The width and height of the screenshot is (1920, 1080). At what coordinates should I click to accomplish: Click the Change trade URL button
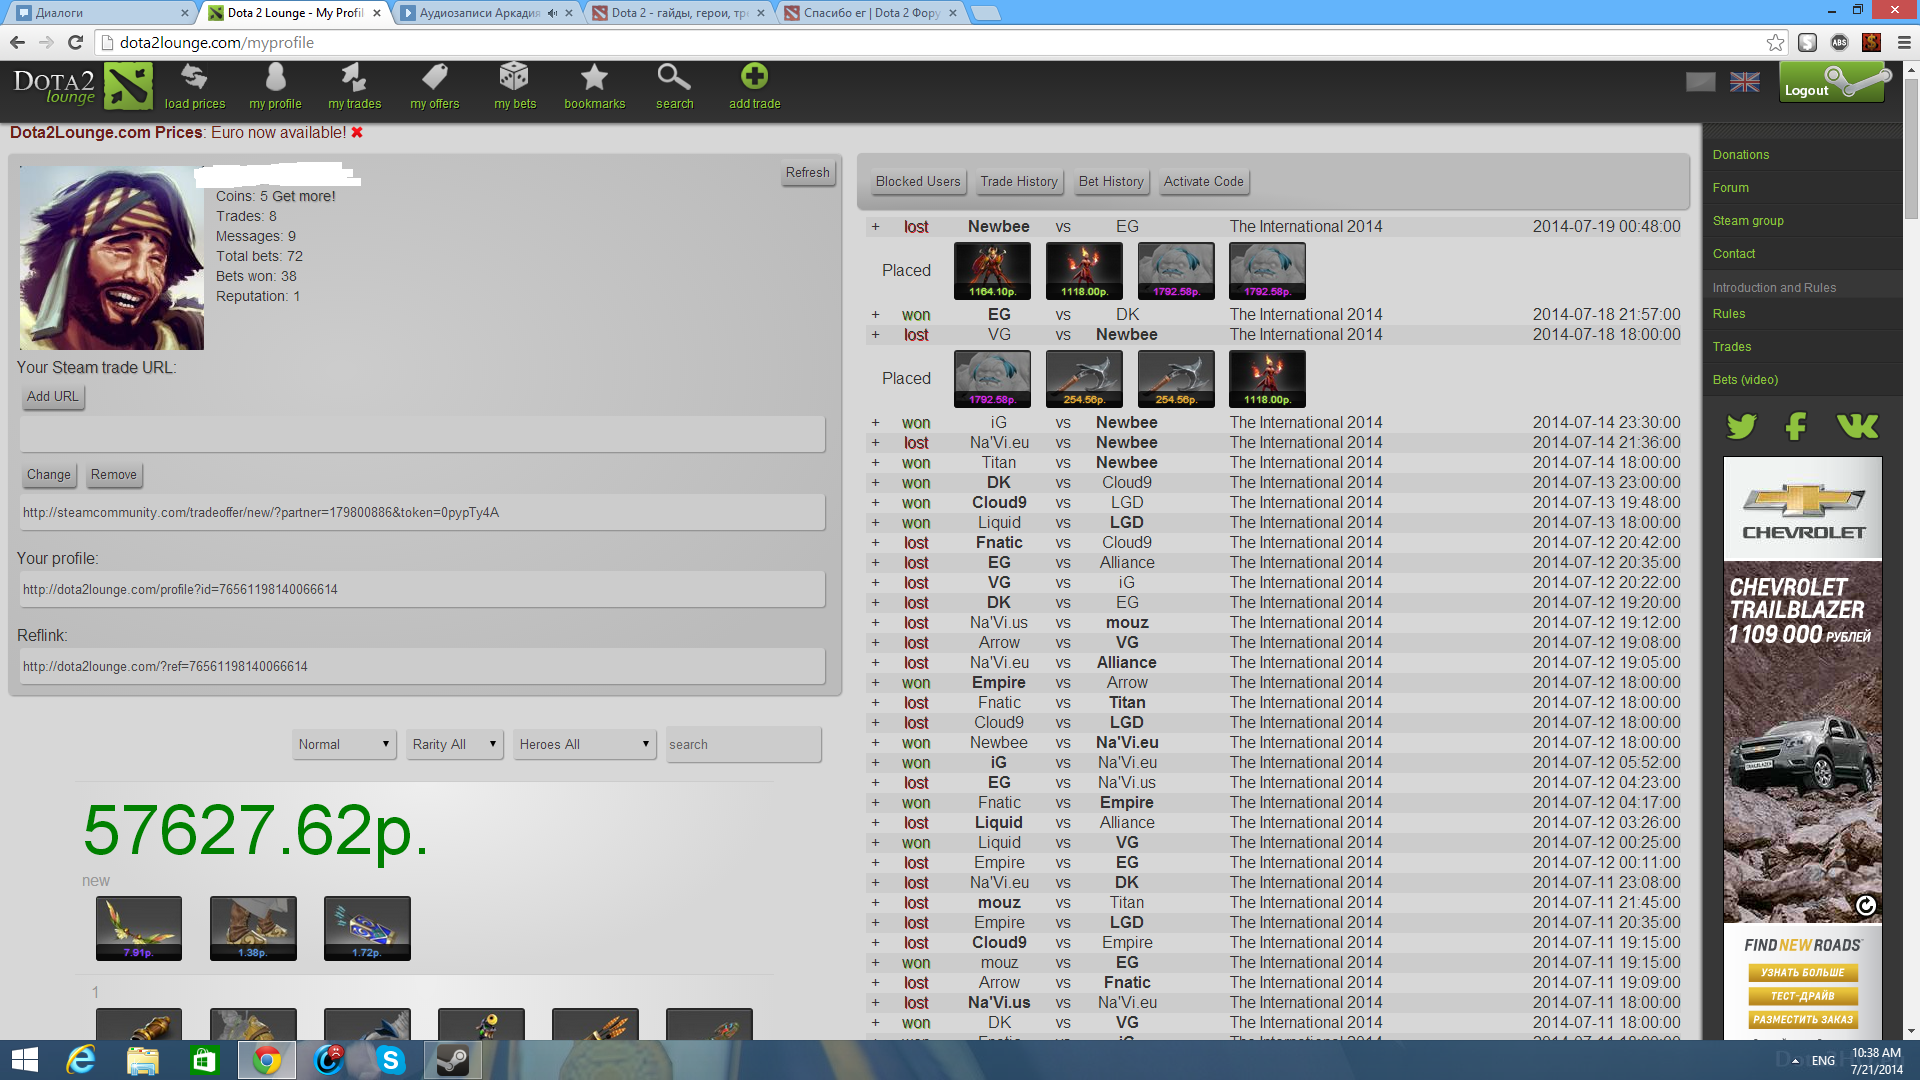point(48,474)
